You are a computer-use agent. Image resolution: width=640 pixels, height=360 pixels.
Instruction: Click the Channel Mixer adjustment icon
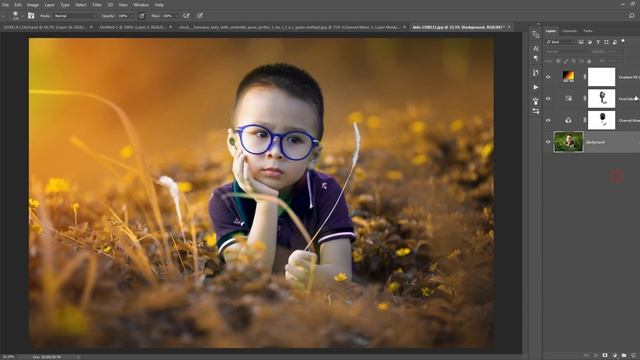click(568, 120)
